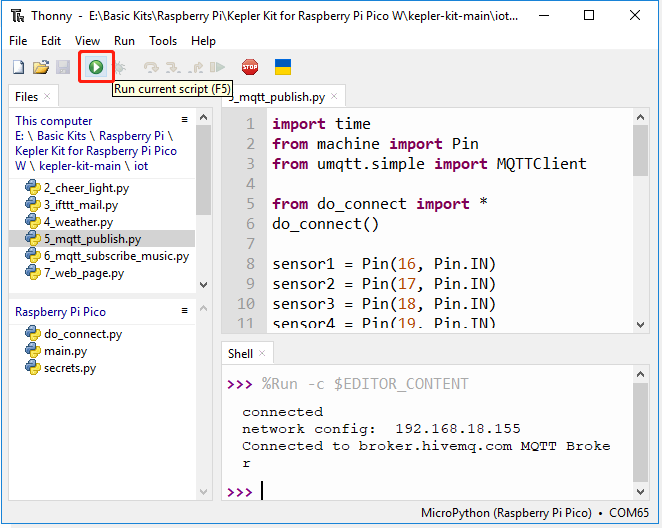Image resolution: width=662 pixels, height=528 pixels.
Task: Click Python icon beside 6_mqtt_subscribe_music.py
Action: point(33,256)
